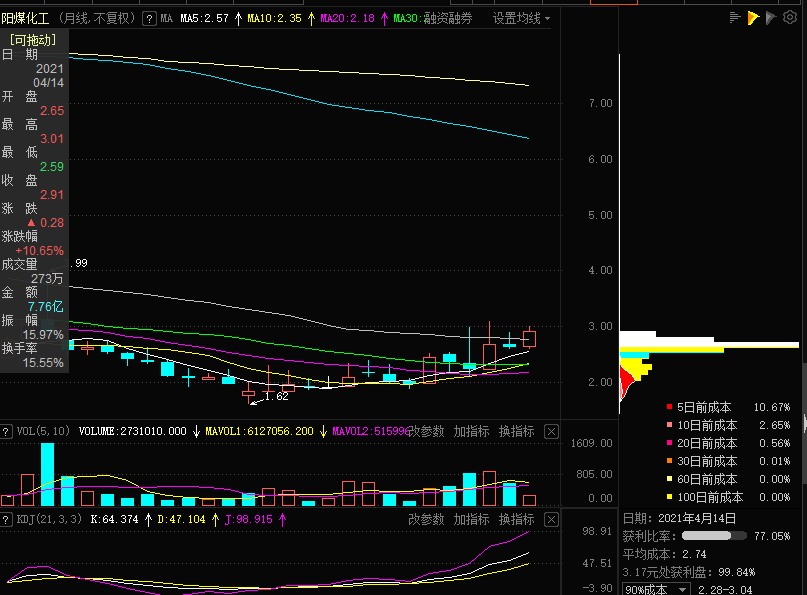This screenshot has height=595, width=807.
Task: Click the red 5日前成本 color swatch
Action: pos(669,407)
